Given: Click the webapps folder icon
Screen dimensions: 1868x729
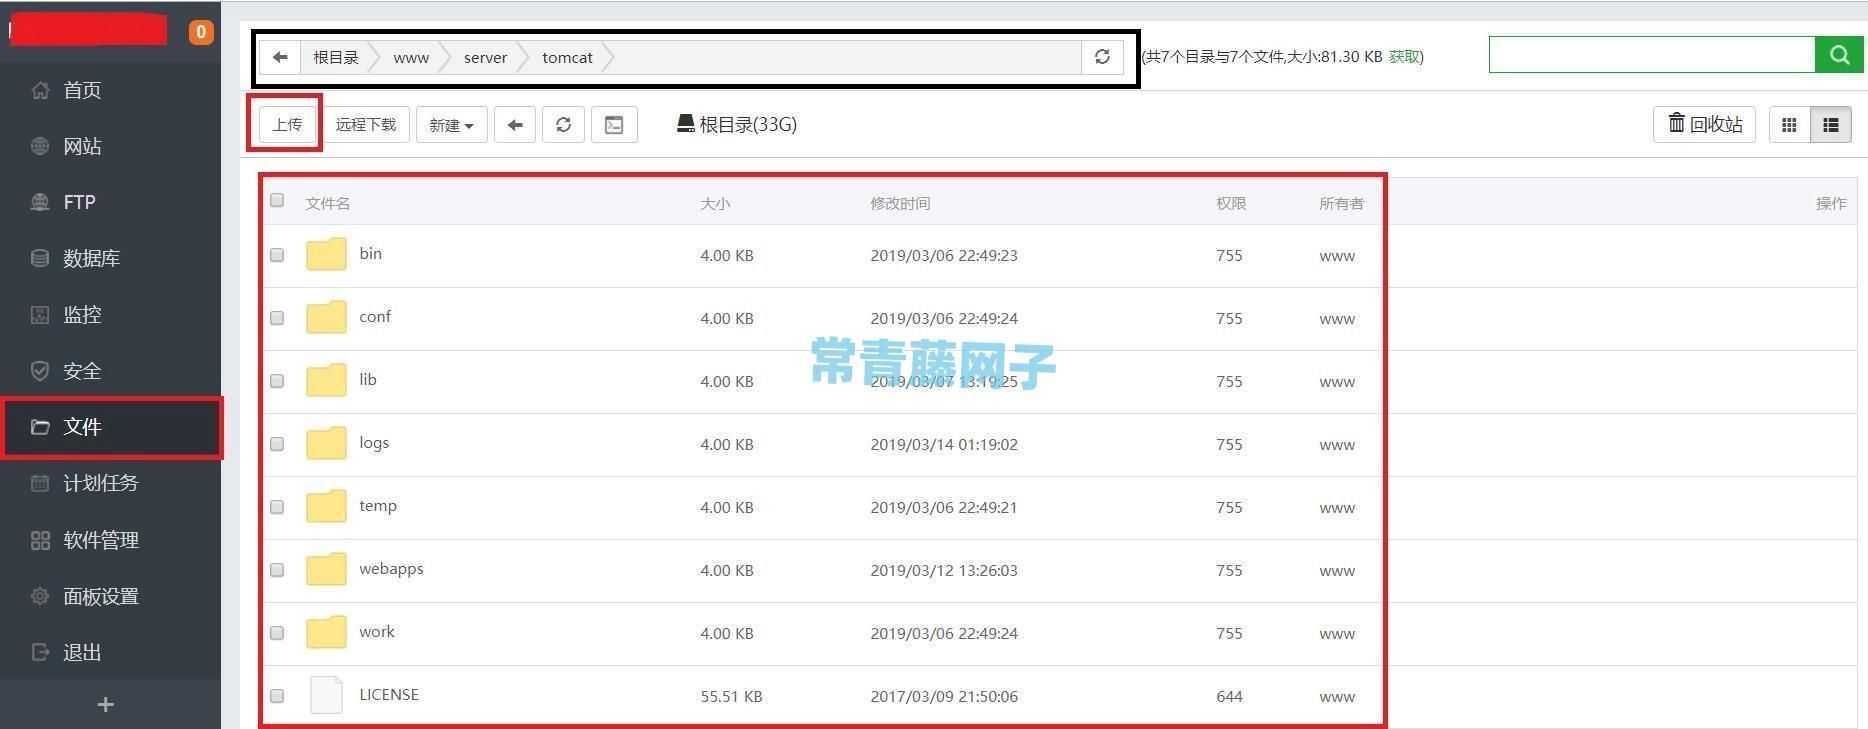Looking at the screenshot, I should point(326,569).
